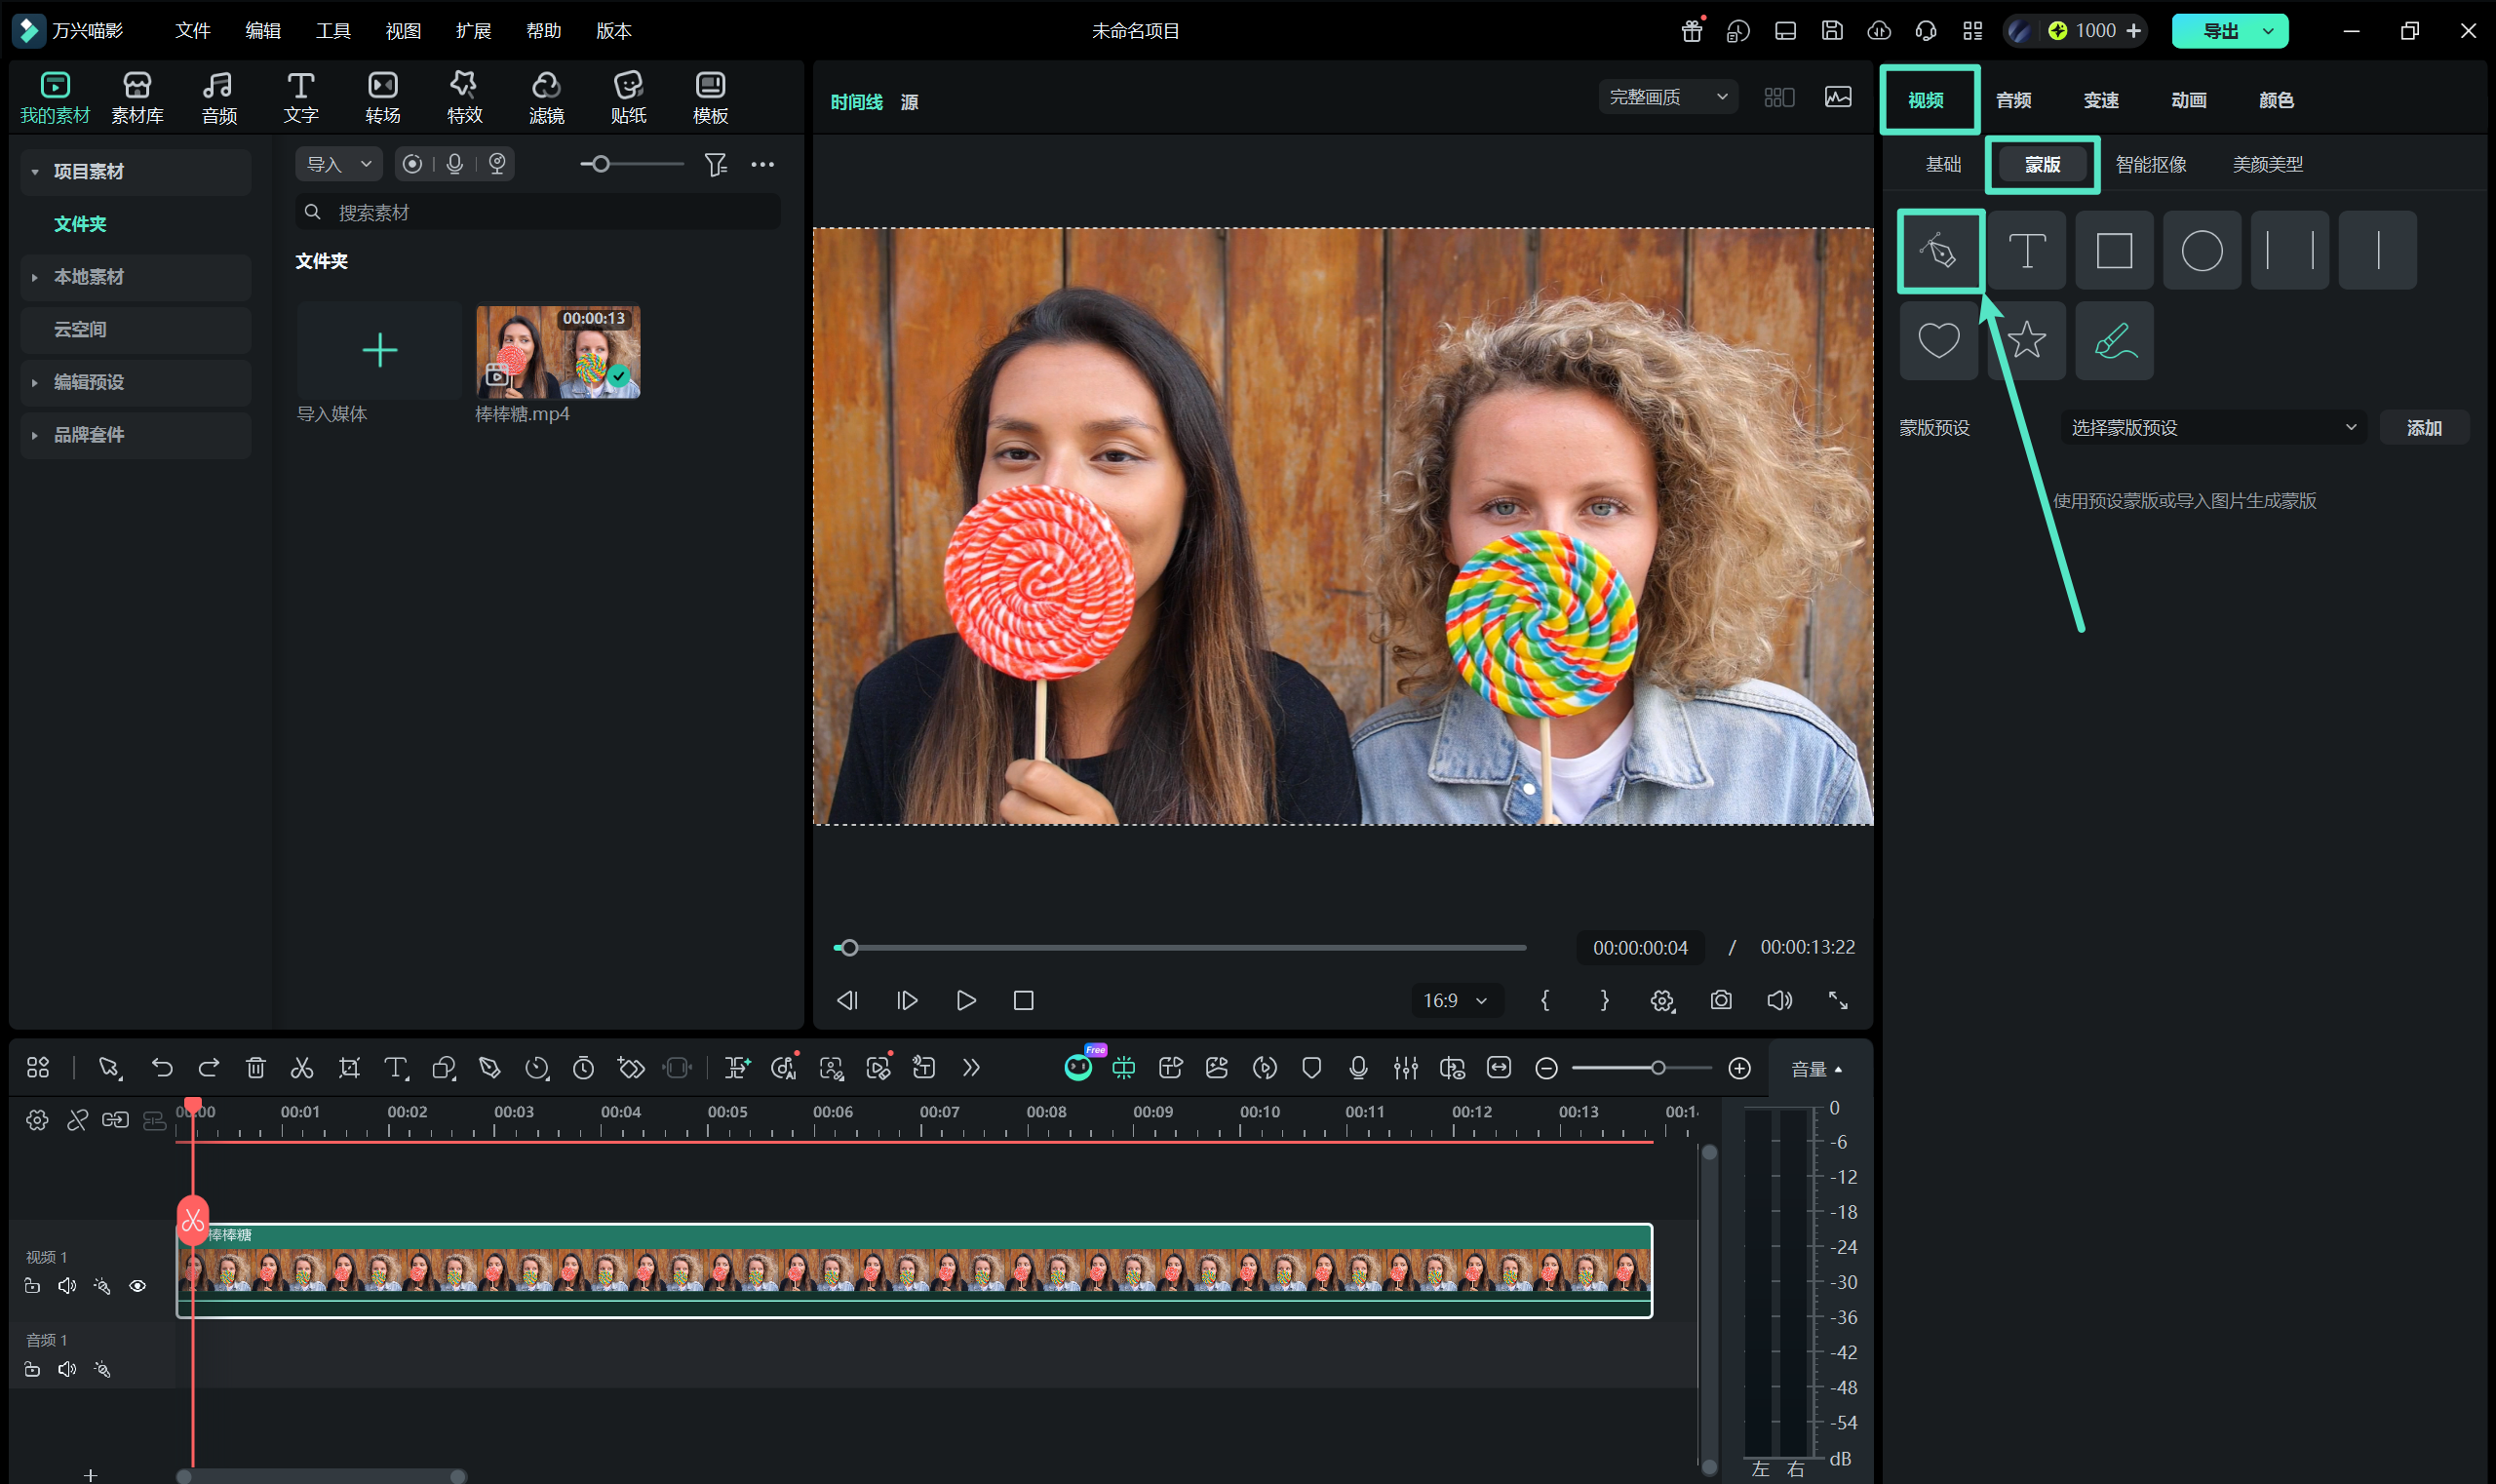Screen dimensions: 2496x1484
Task: Open the 工具 menu
Action: point(333,30)
